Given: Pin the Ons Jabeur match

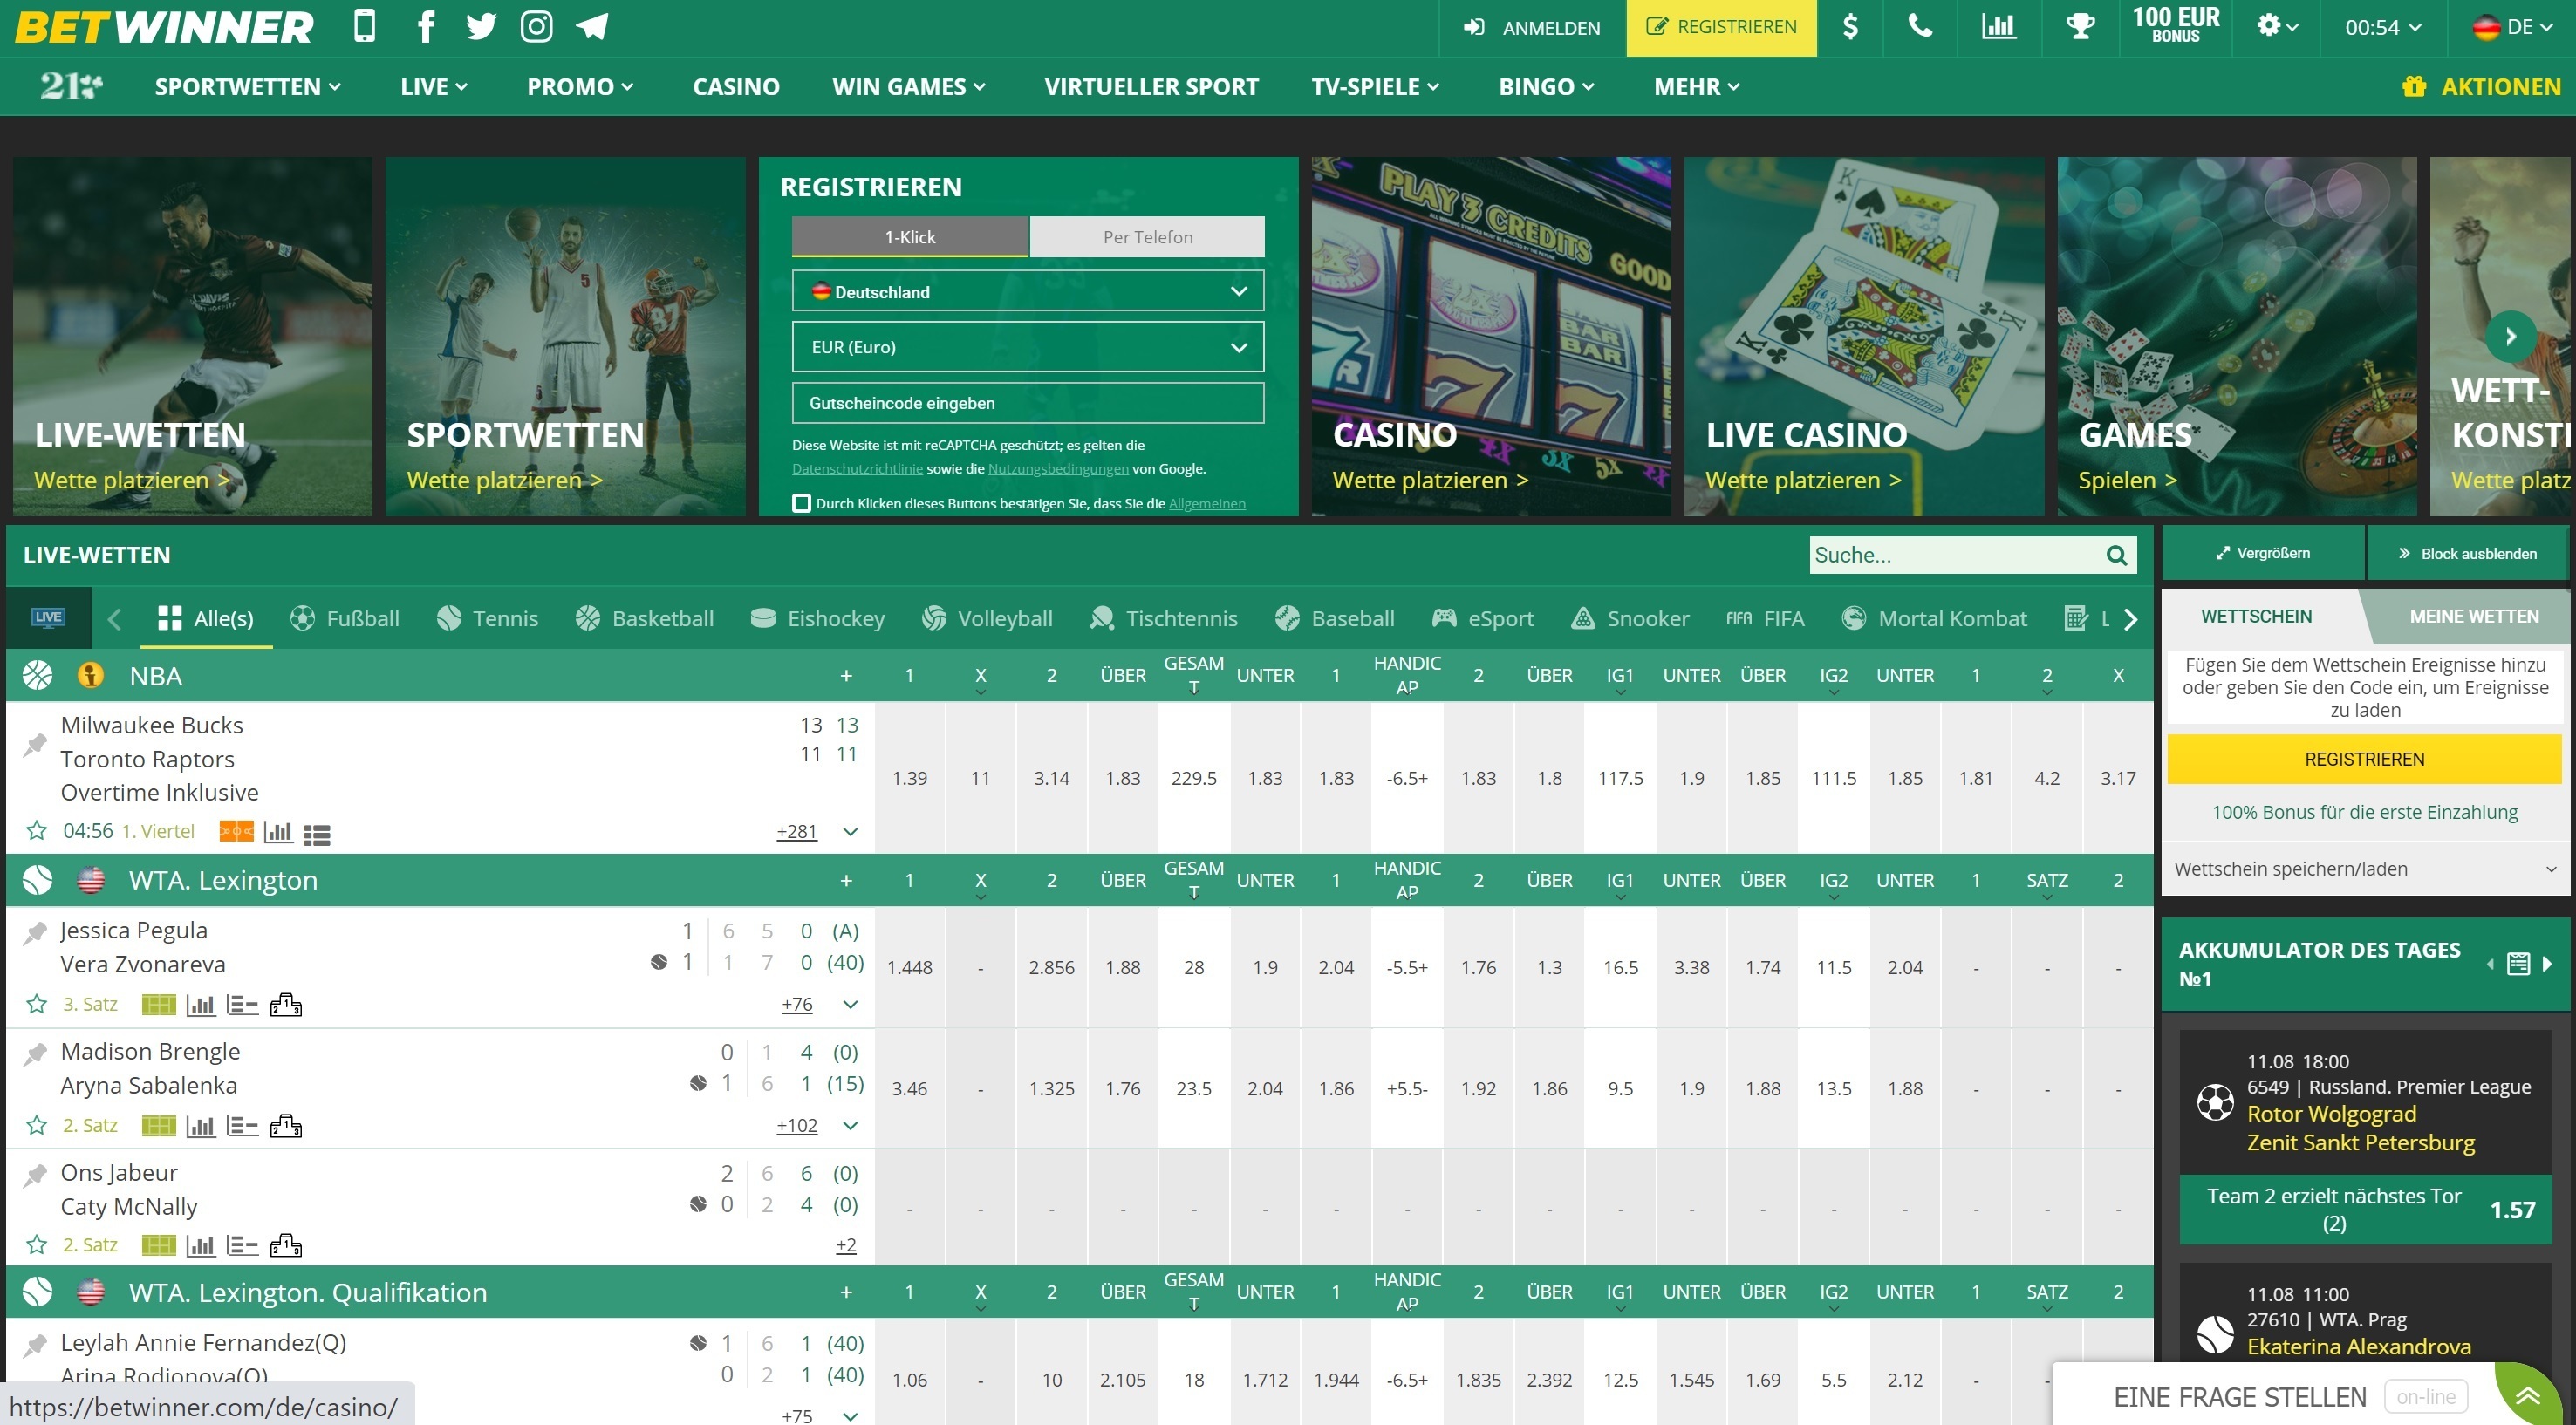Looking at the screenshot, I should [x=33, y=1174].
